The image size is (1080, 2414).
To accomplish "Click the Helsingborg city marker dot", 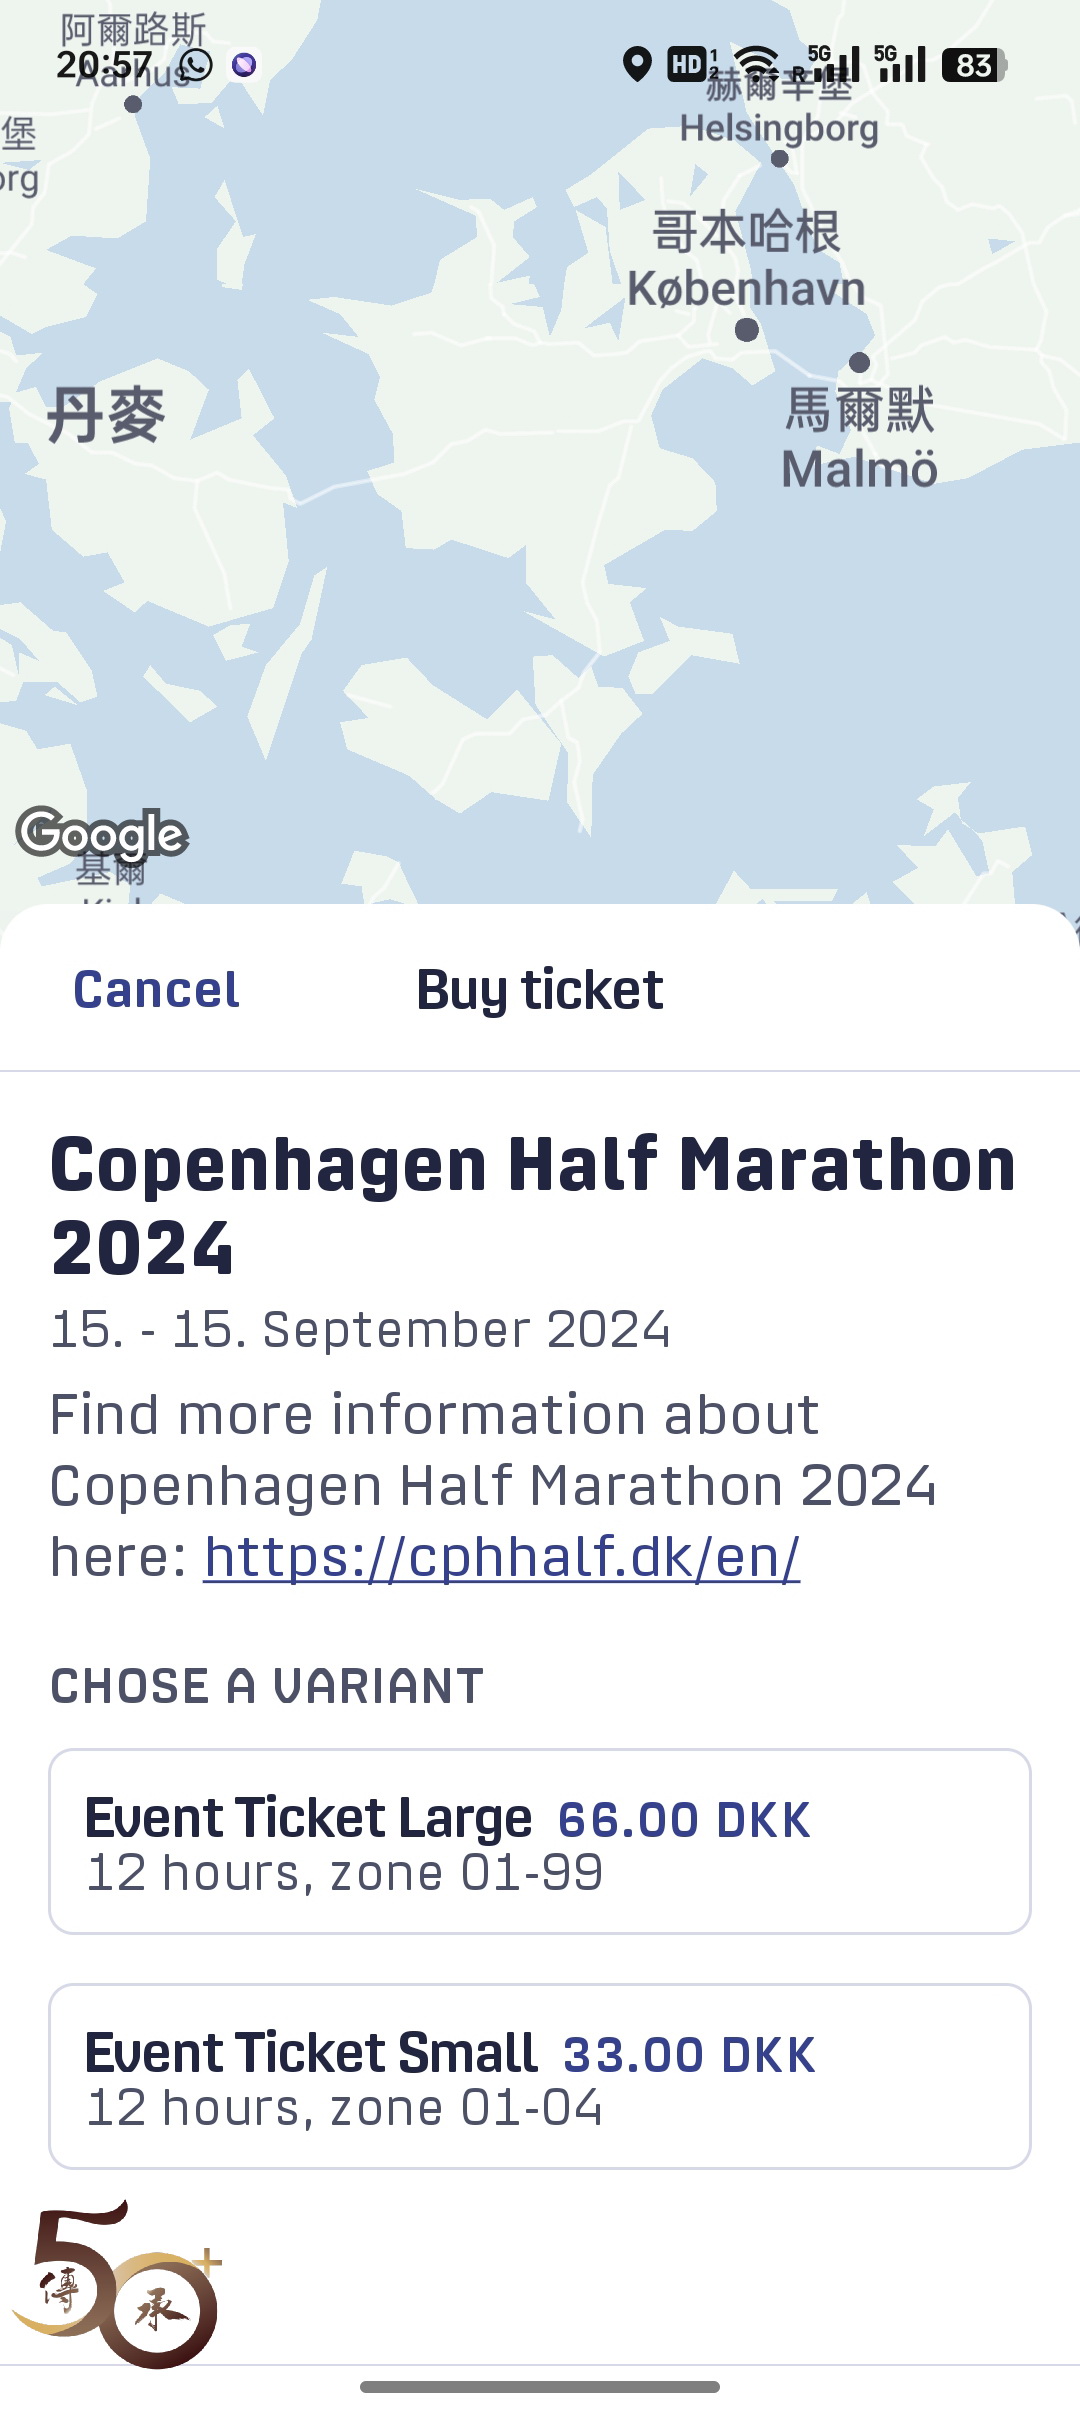I will [x=780, y=158].
